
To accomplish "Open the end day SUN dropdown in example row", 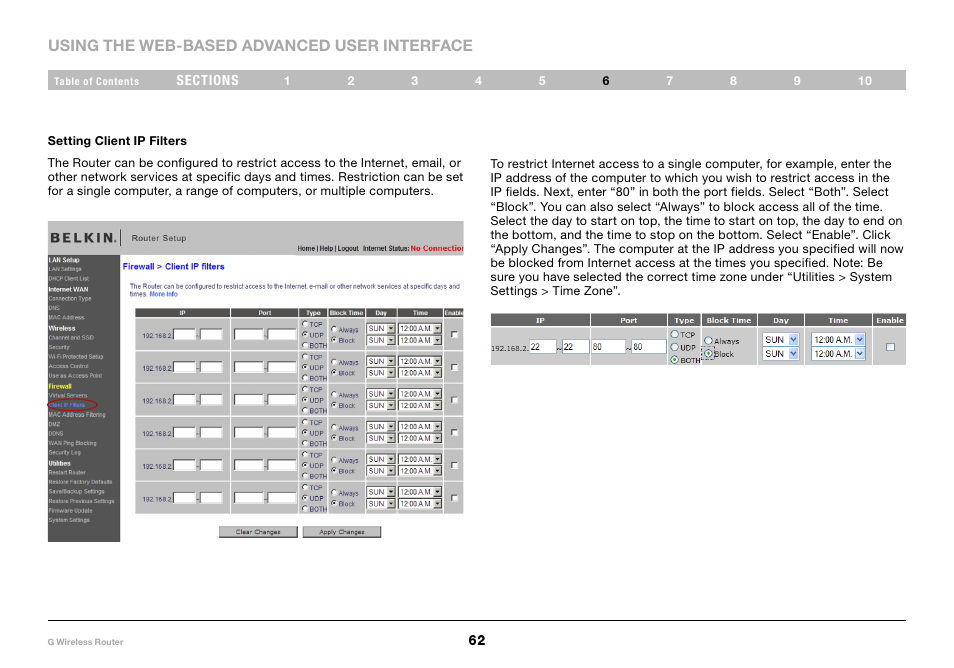I will [781, 353].
